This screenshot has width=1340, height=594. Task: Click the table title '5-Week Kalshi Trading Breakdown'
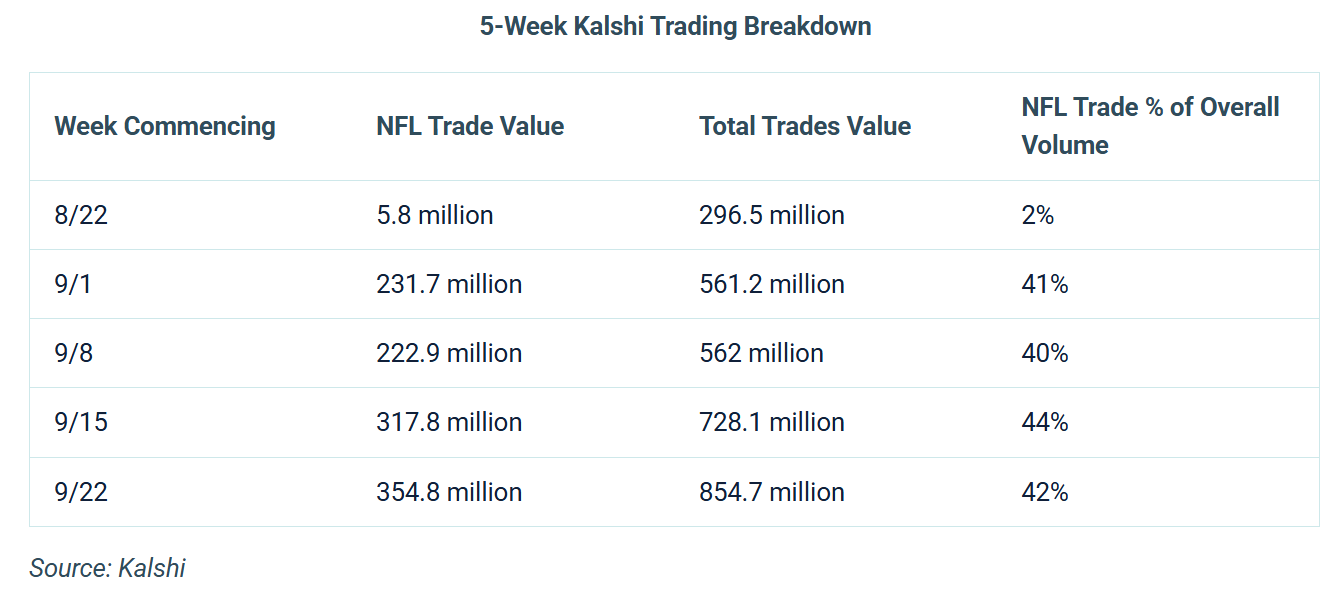click(x=675, y=26)
